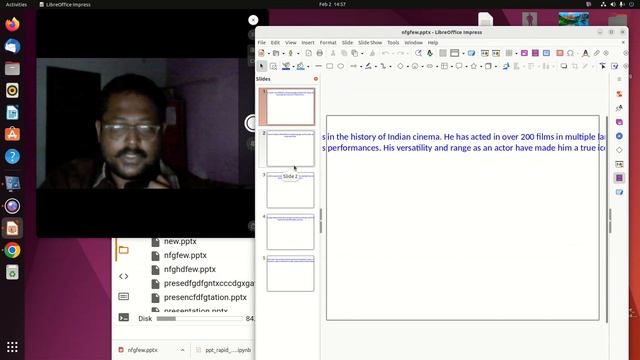Click the Undo arrow icon
The width and height of the screenshot is (640, 360).
[386, 53]
